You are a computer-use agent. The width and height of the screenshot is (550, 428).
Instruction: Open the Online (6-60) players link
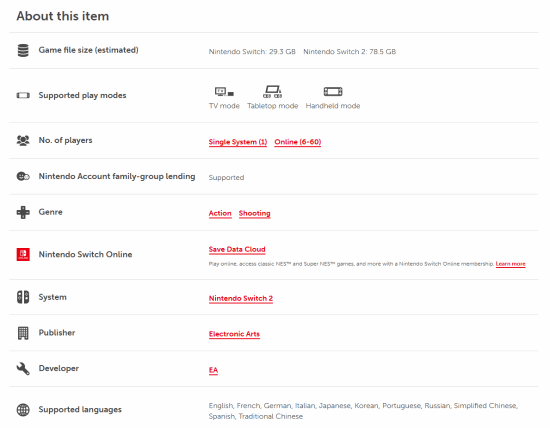[298, 142]
